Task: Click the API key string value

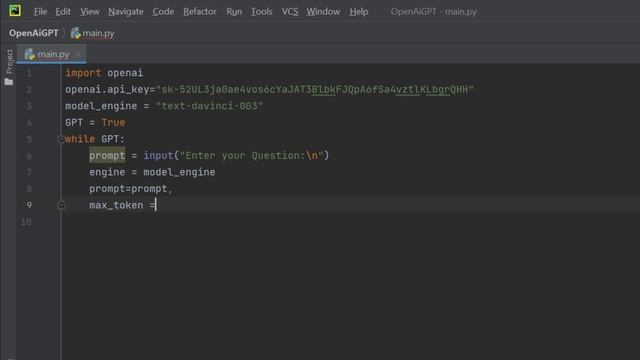Action: 315,89
